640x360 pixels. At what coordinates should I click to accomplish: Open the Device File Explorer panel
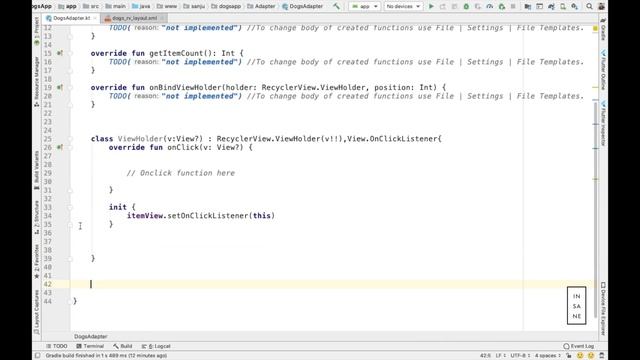[x=603, y=308]
